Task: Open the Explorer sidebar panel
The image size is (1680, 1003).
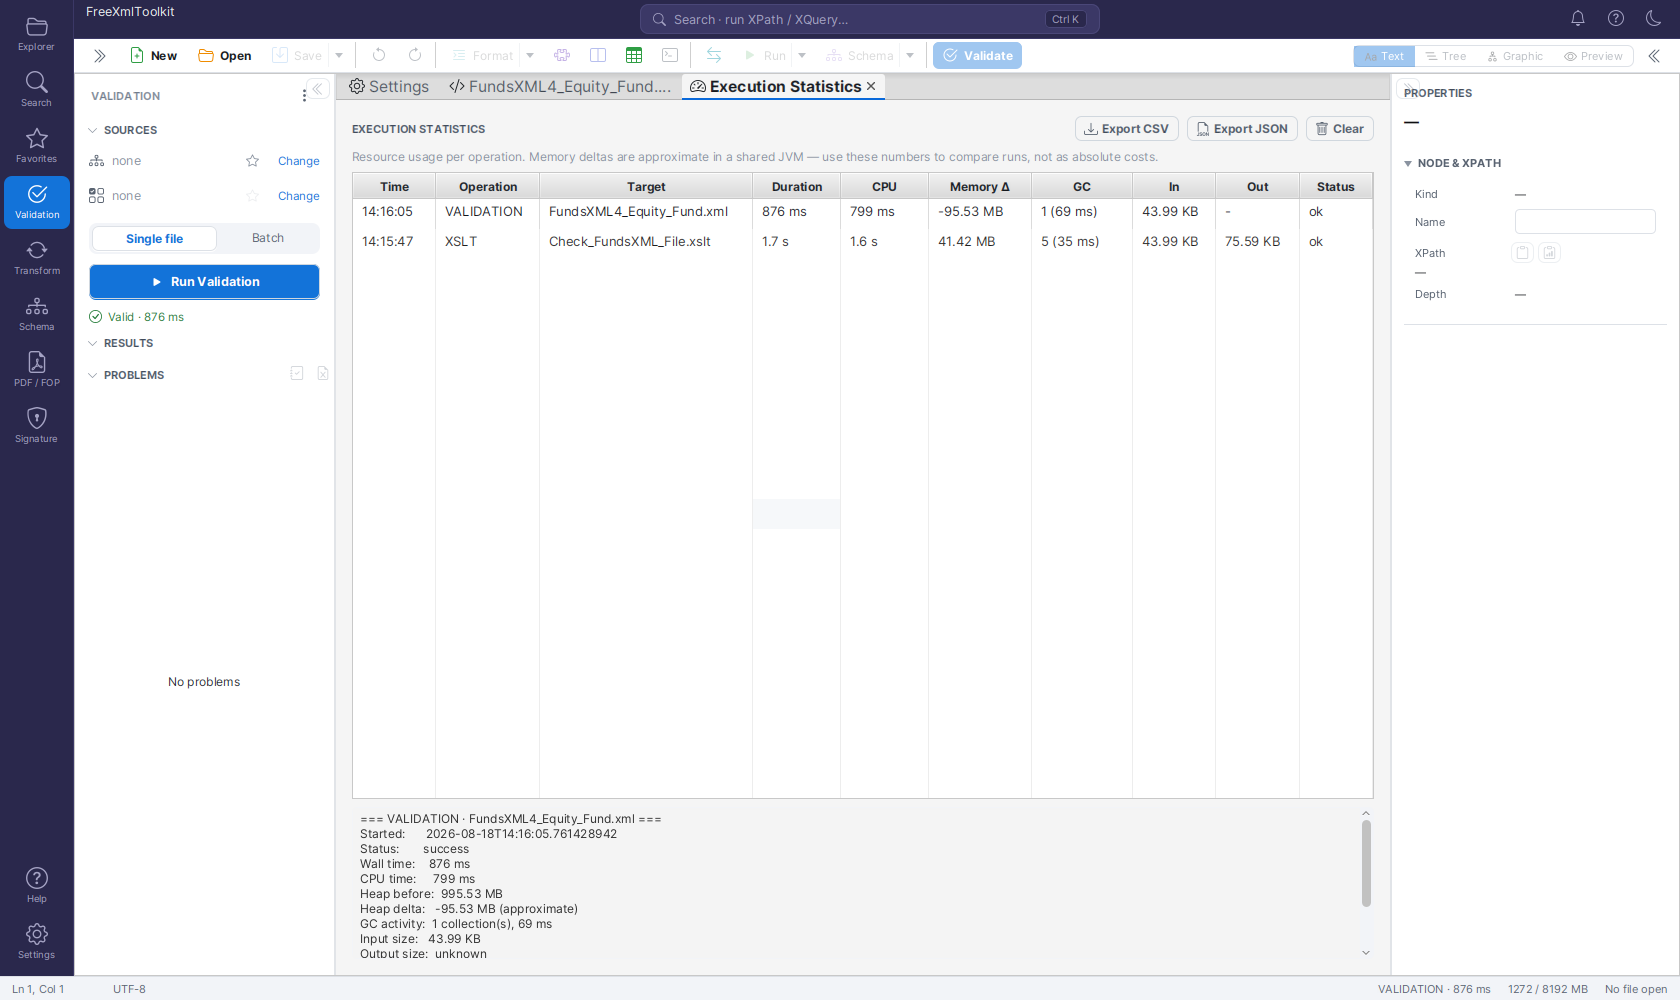Action: point(36,34)
